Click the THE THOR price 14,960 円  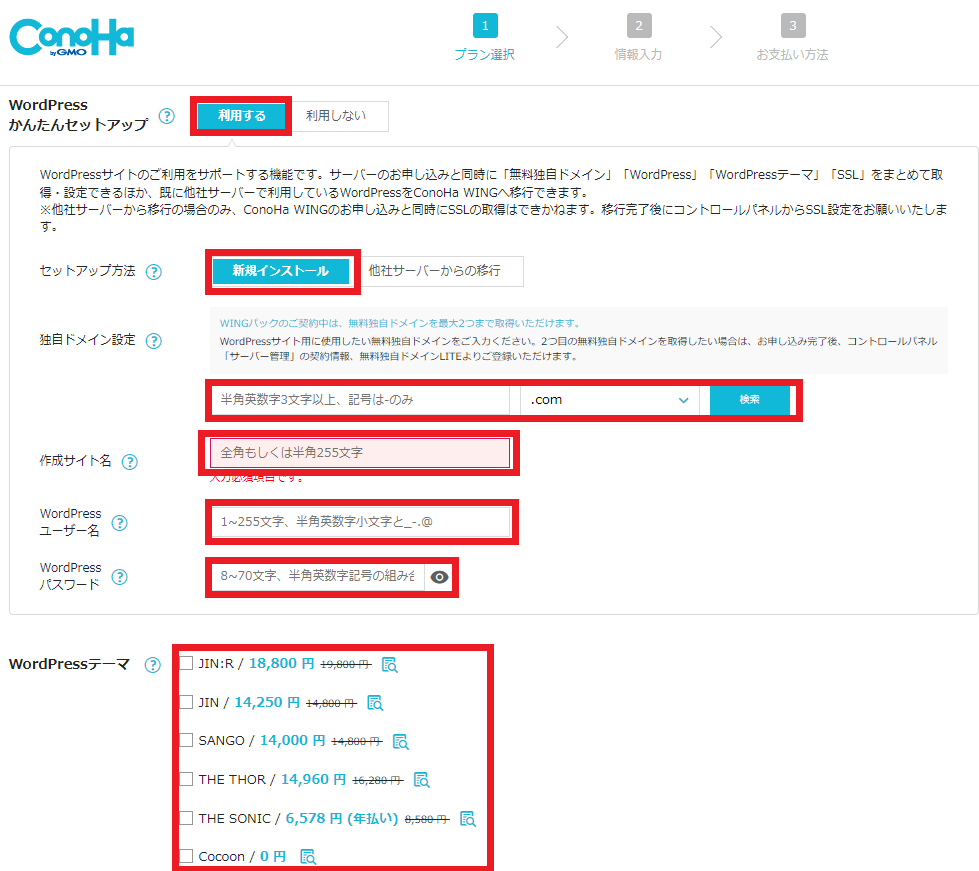point(313,779)
